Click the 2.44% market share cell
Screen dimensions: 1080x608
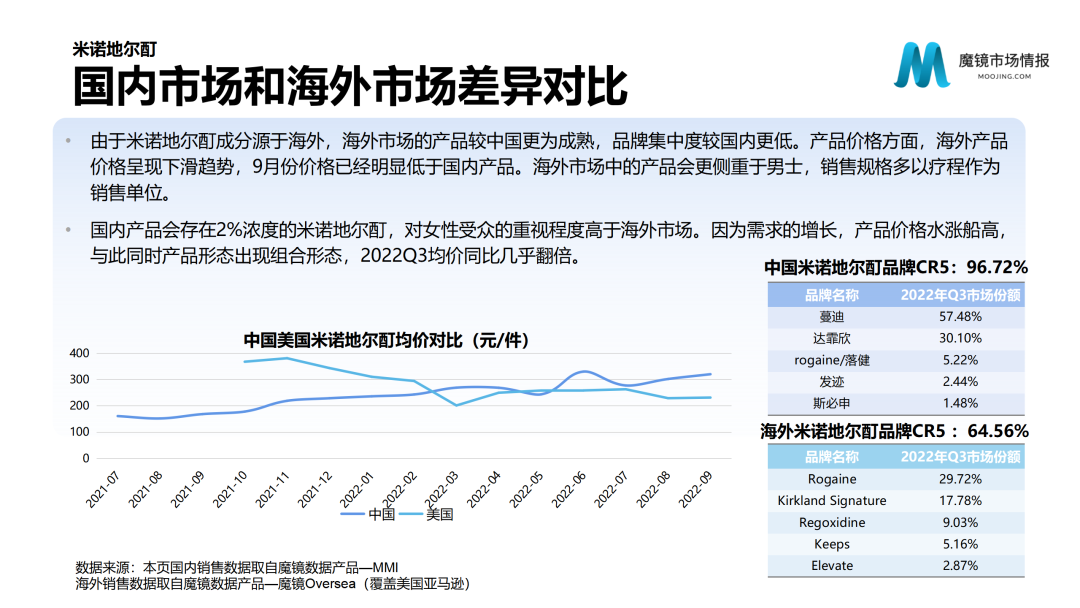coord(960,381)
